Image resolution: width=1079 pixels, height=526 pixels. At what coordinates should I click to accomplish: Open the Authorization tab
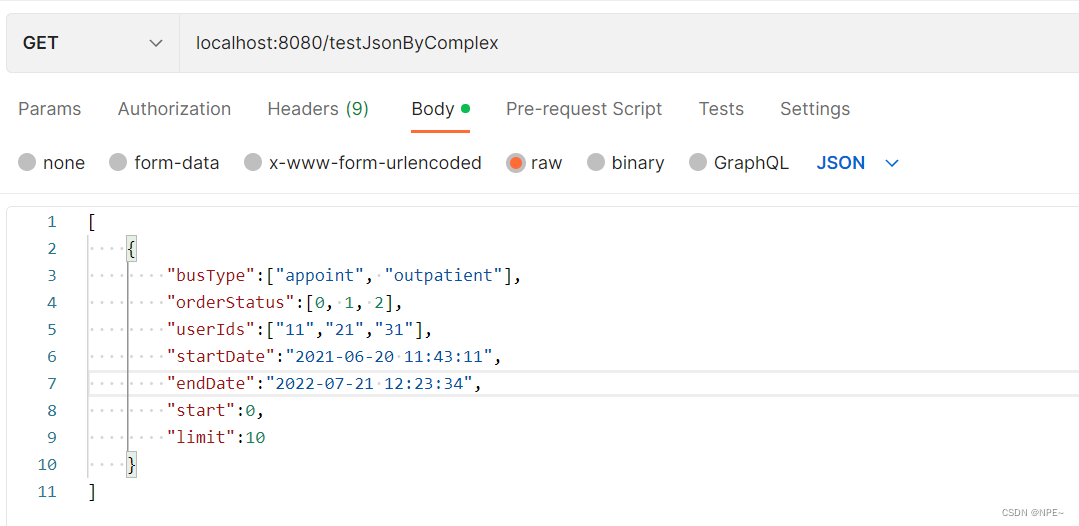[x=174, y=109]
